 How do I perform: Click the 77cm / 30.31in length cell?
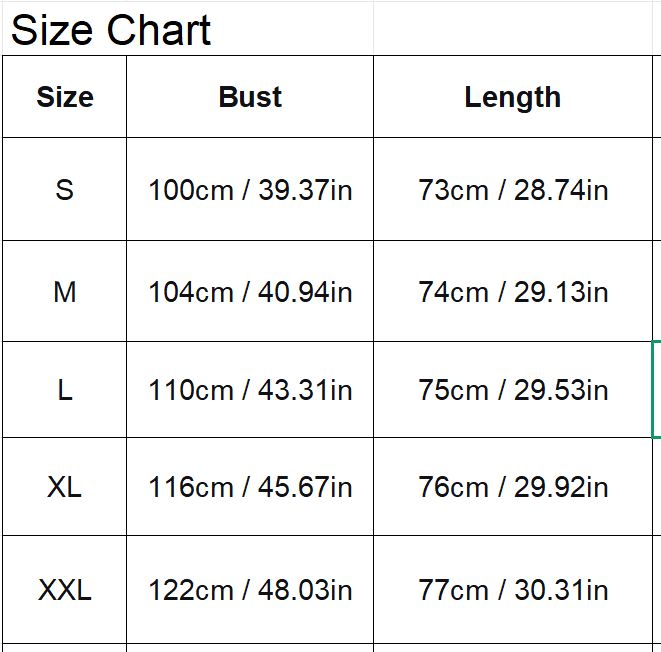point(512,590)
